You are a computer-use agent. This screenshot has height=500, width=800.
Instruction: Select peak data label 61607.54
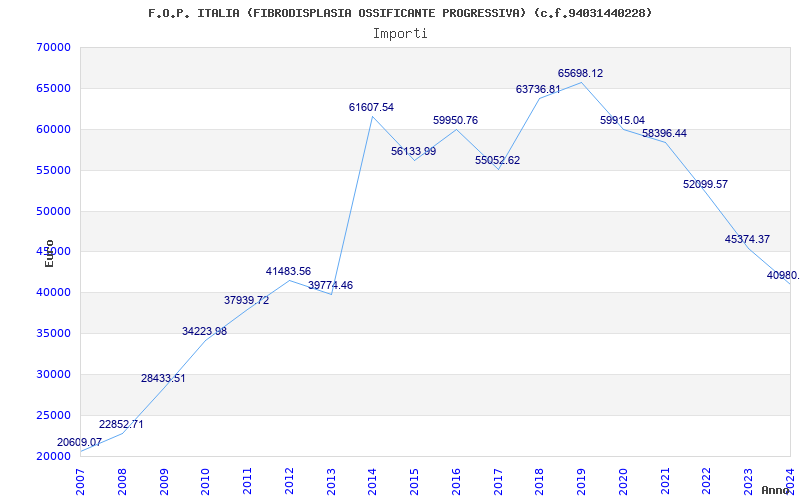(x=371, y=107)
